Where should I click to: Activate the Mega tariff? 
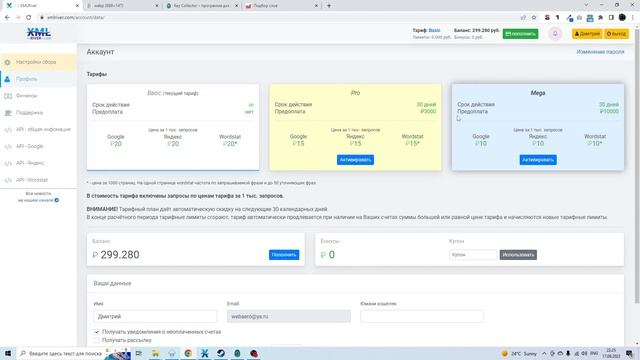(538, 160)
